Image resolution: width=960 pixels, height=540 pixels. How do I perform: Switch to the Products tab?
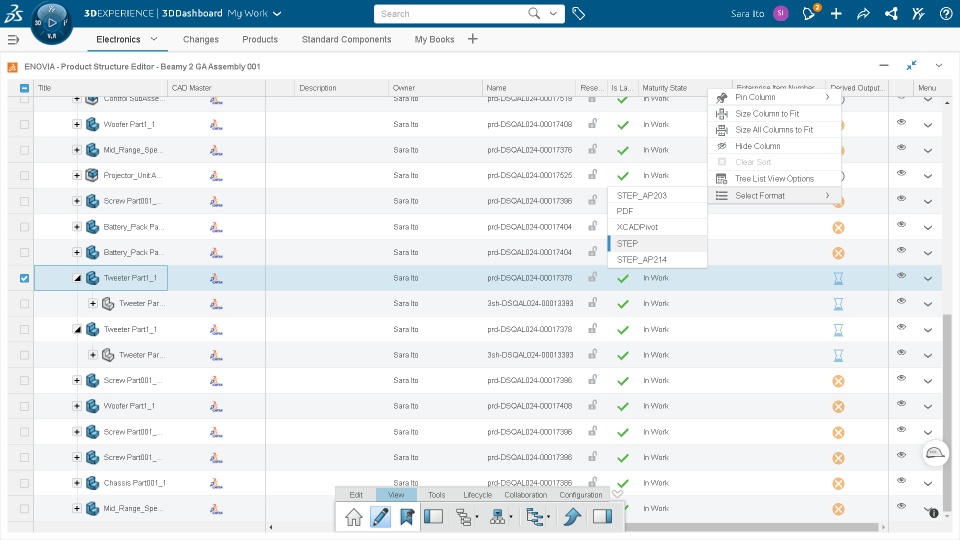[x=260, y=39]
